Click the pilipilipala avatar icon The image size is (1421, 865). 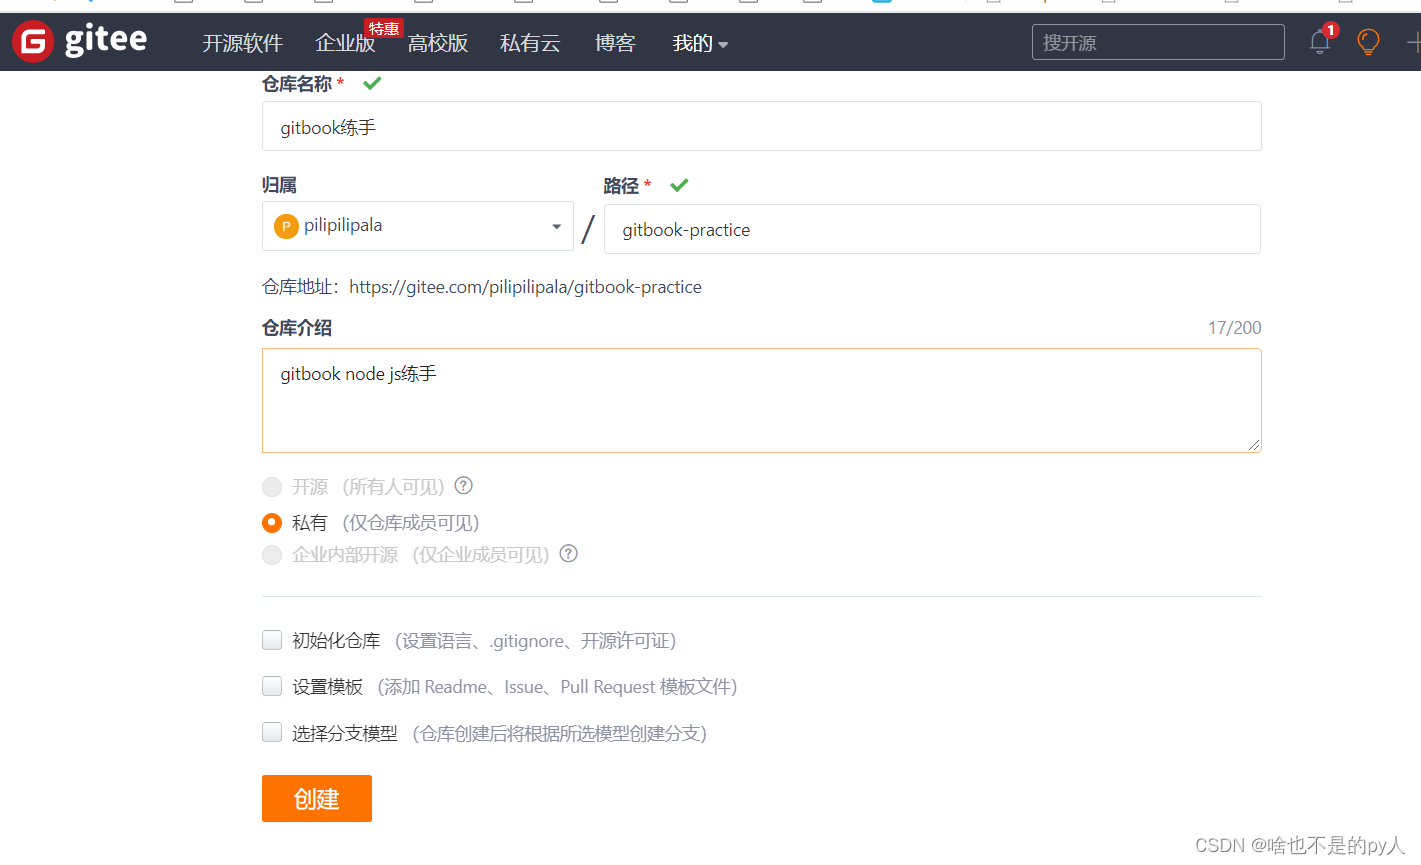pyautogui.click(x=286, y=225)
